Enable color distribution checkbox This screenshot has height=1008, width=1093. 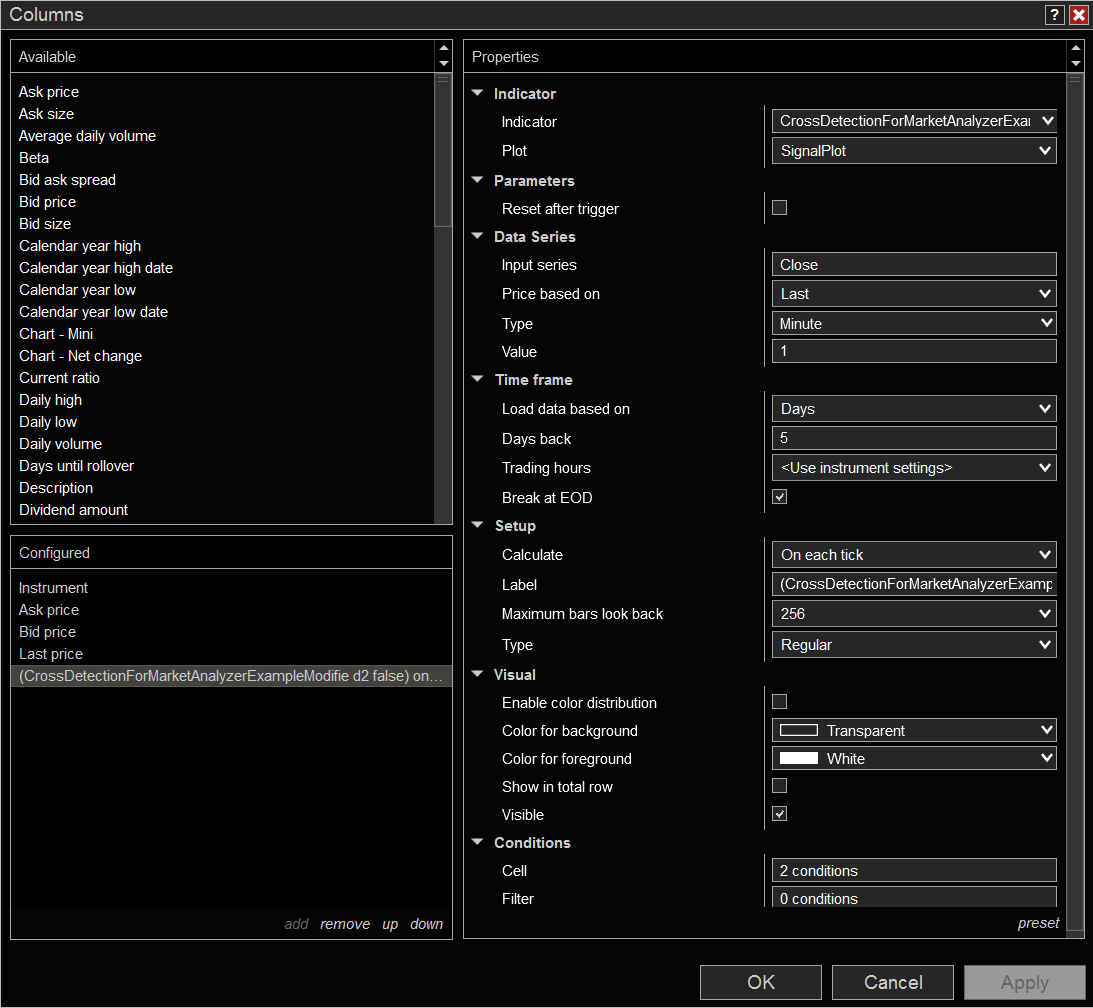click(x=779, y=701)
